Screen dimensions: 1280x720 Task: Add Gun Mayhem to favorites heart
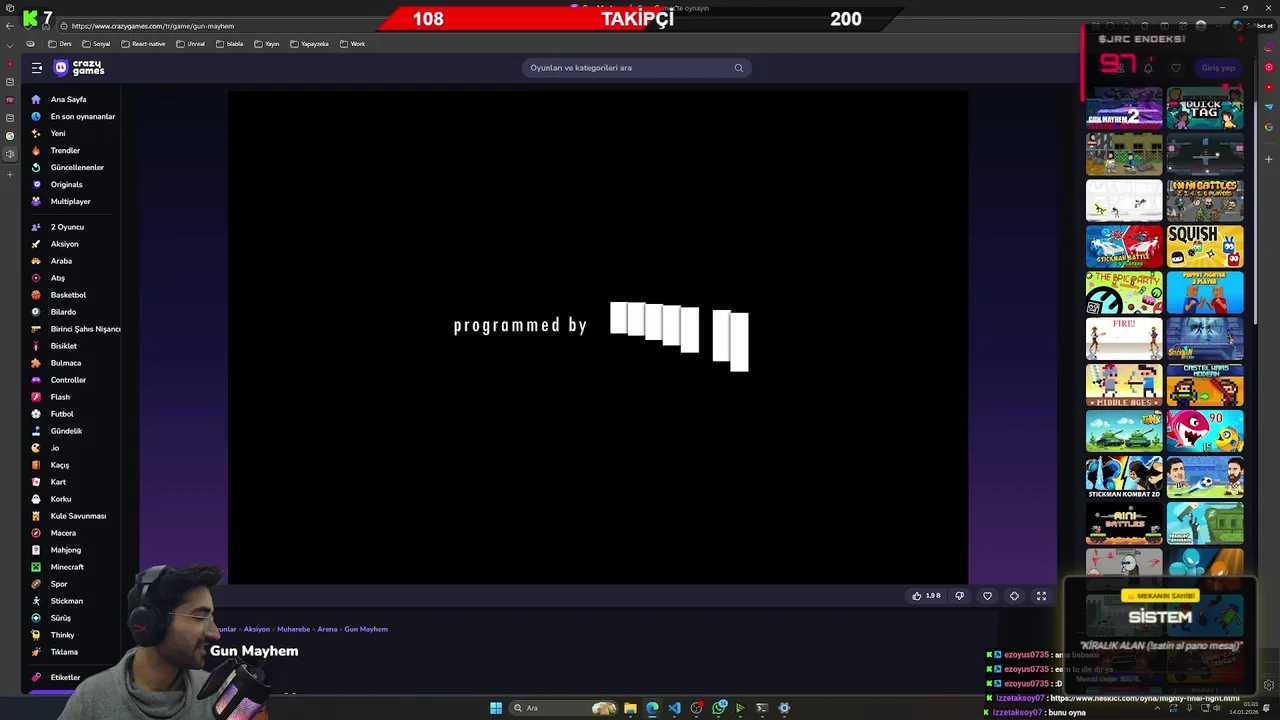[987, 596]
